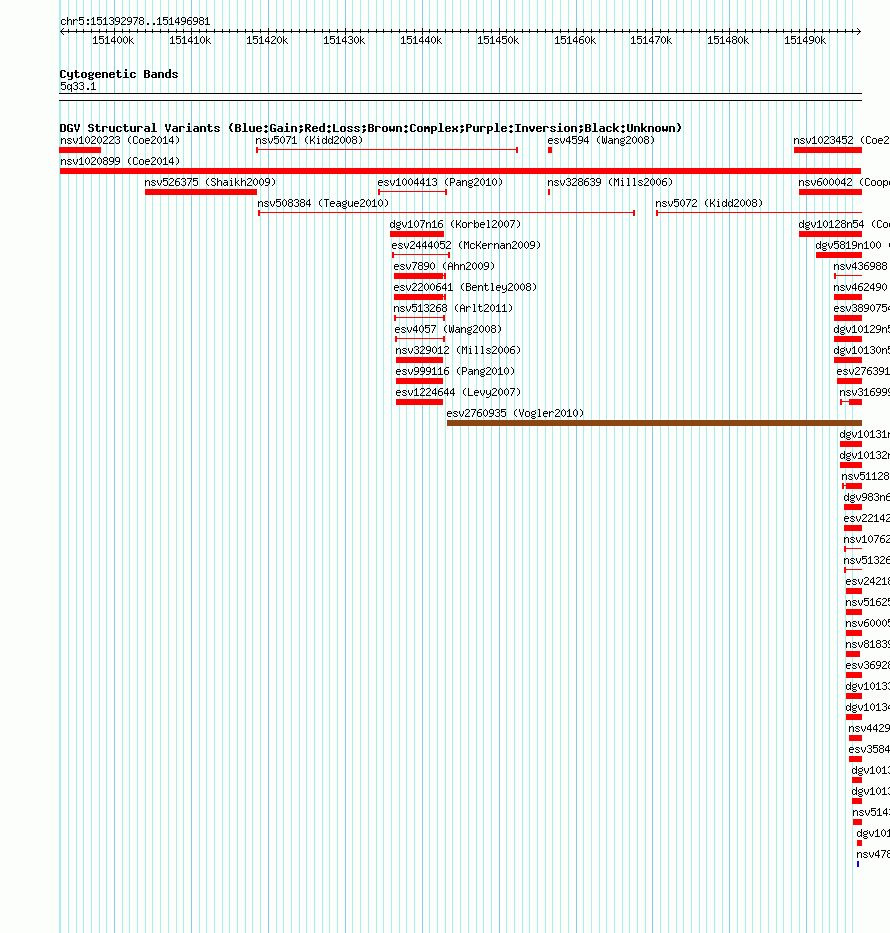Click the thin esv1004413 variant line
The image size is (890, 933).
pos(412,192)
